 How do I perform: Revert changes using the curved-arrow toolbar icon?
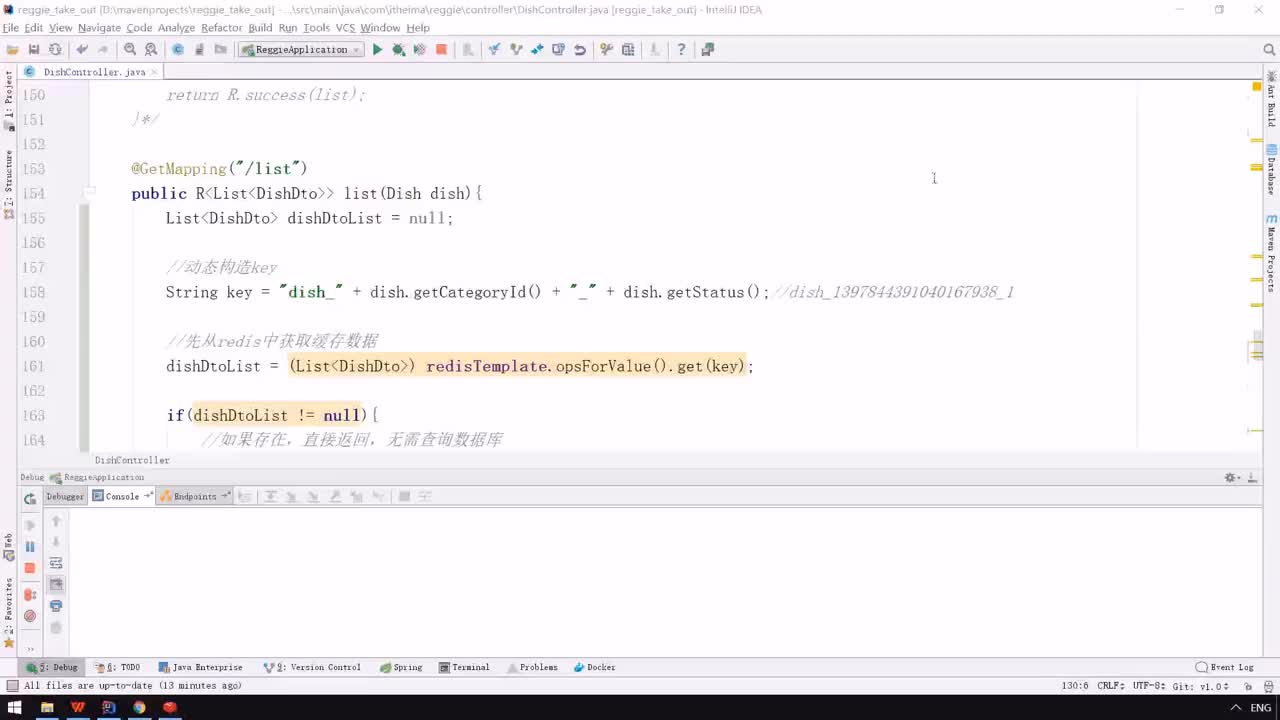[x=580, y=49]
